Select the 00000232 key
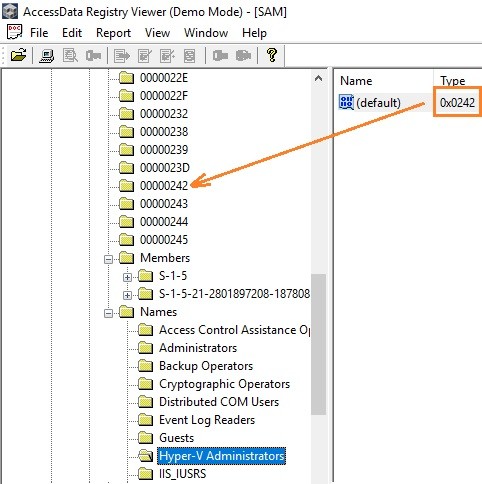This screenshot has width=482, height=484. 164,114
